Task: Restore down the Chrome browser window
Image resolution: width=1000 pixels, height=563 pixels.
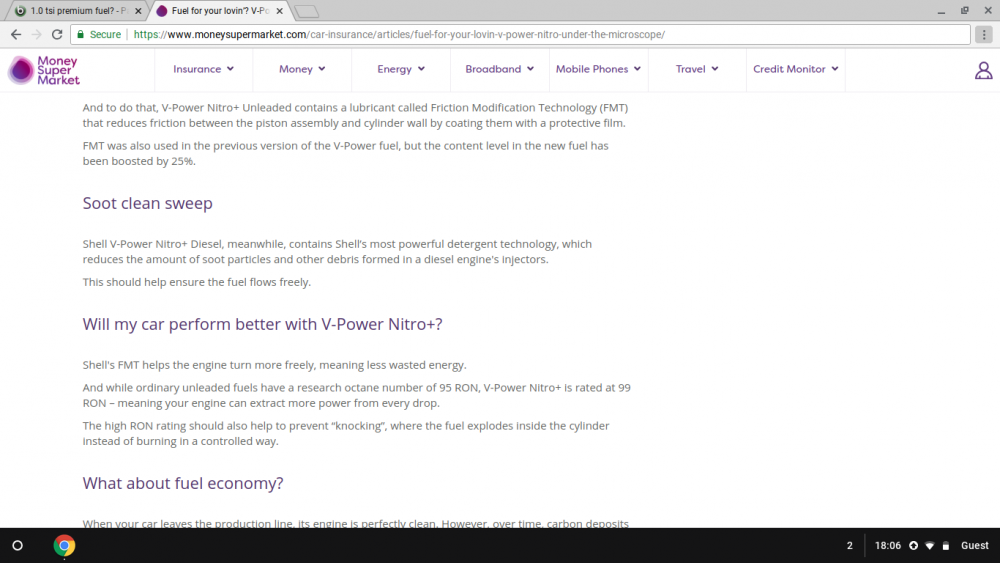Action: pyautogui.click(x=965, y=11)
